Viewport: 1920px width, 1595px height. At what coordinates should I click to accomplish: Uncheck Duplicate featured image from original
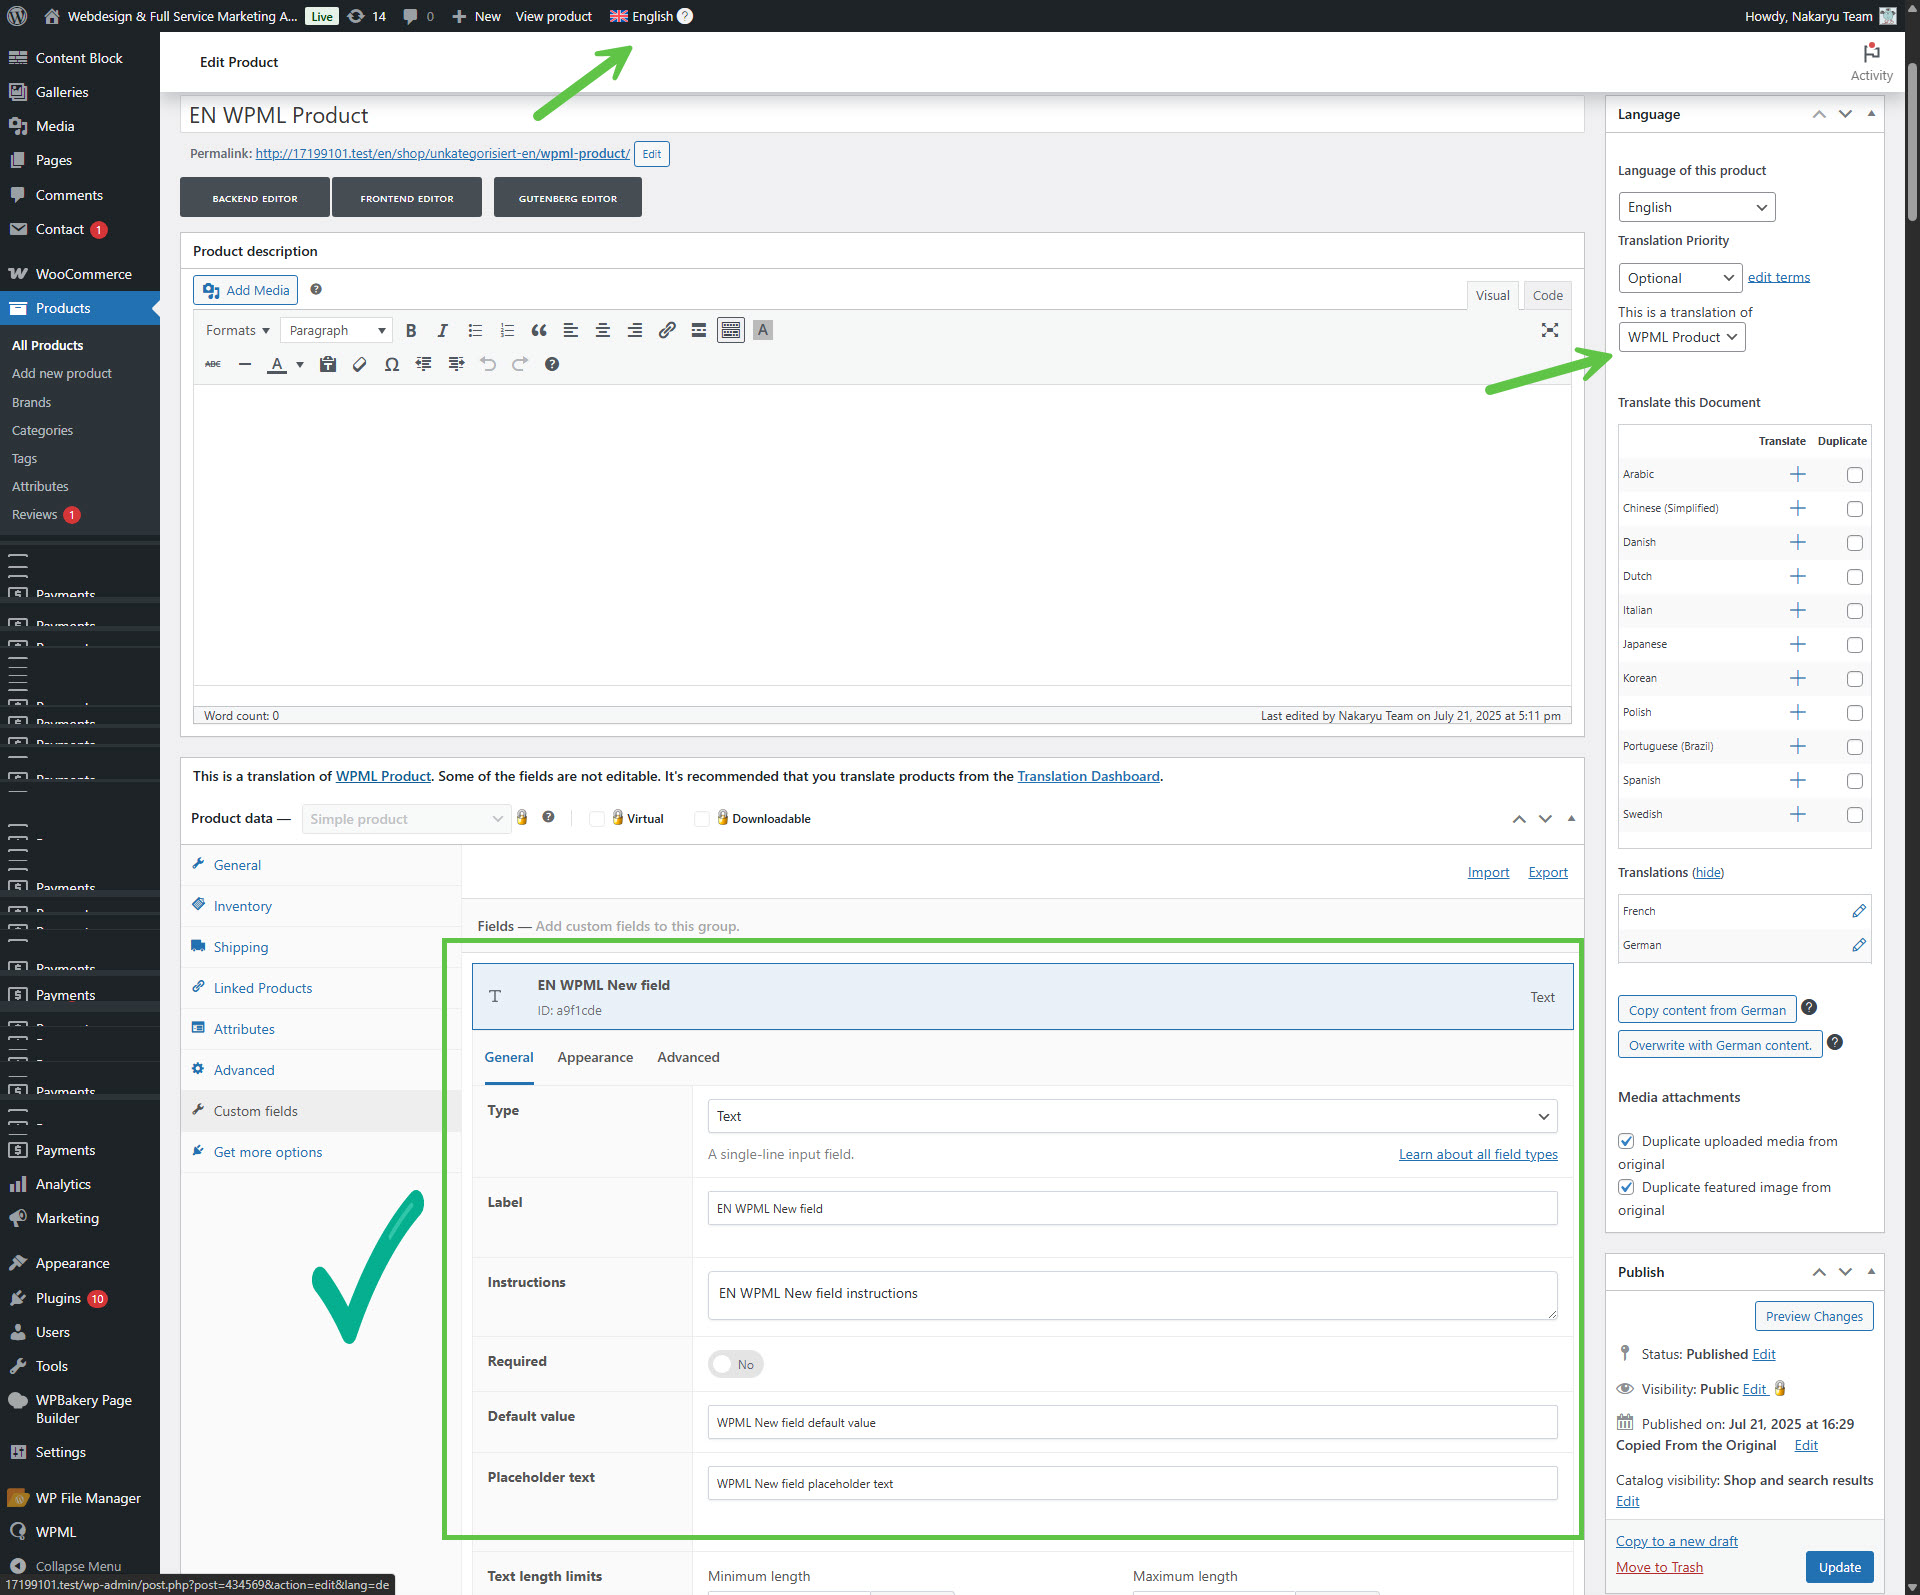[x=1626, y=1187]
